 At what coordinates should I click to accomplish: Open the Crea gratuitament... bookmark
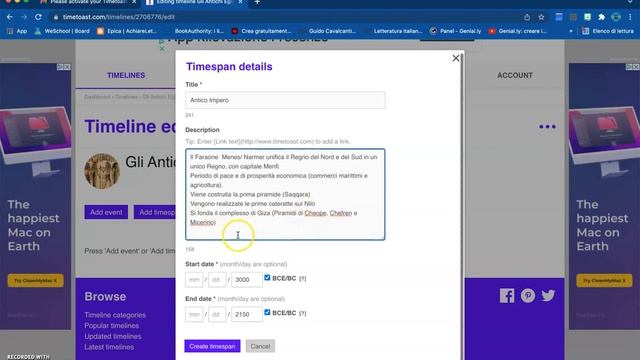[261, 31]
